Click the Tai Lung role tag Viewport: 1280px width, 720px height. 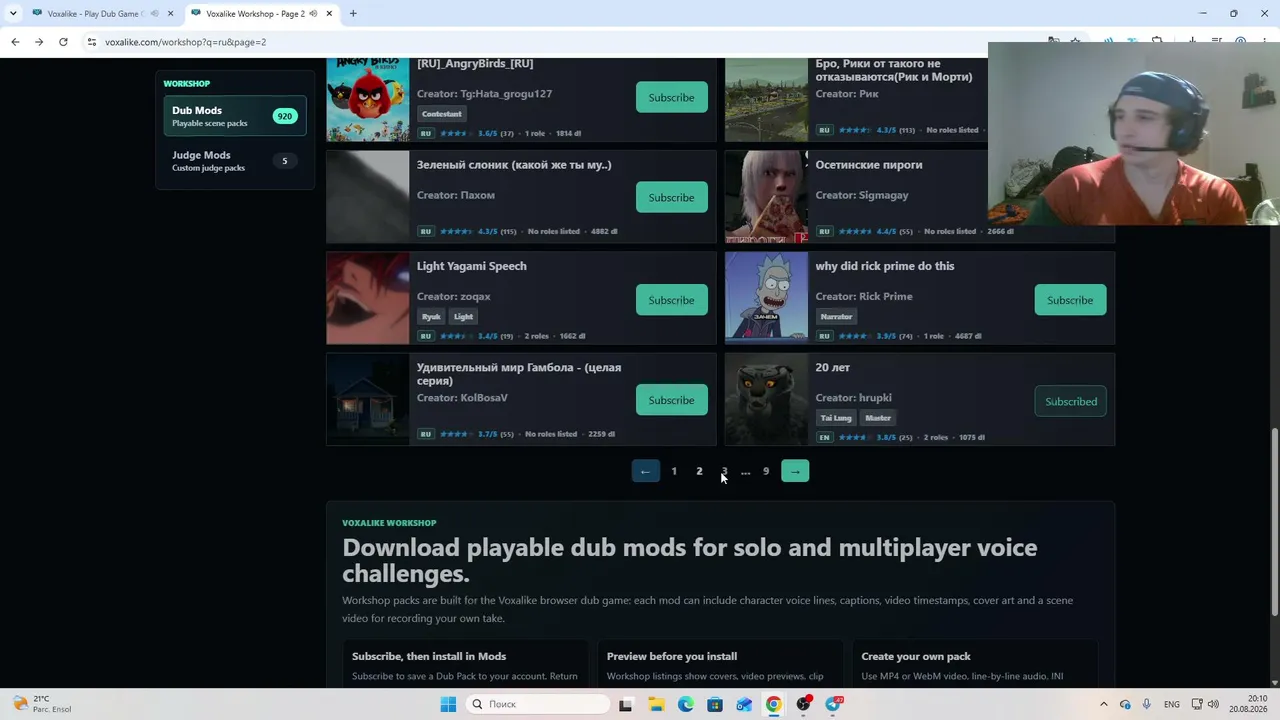click(x=836, y=418)
